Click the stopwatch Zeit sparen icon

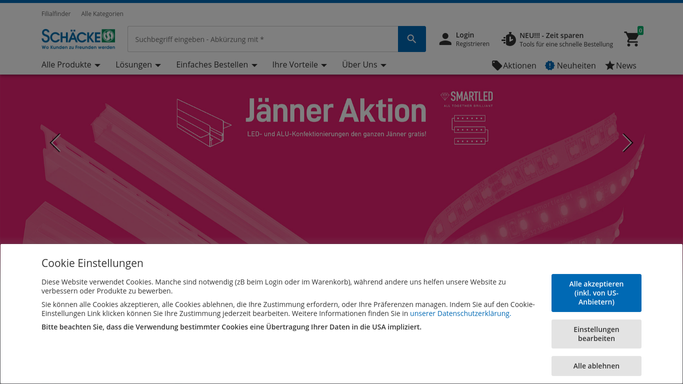click(x=508, y=39)
